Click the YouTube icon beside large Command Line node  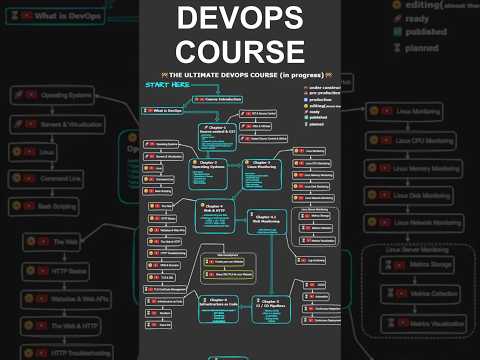click(x=29, y=179)
